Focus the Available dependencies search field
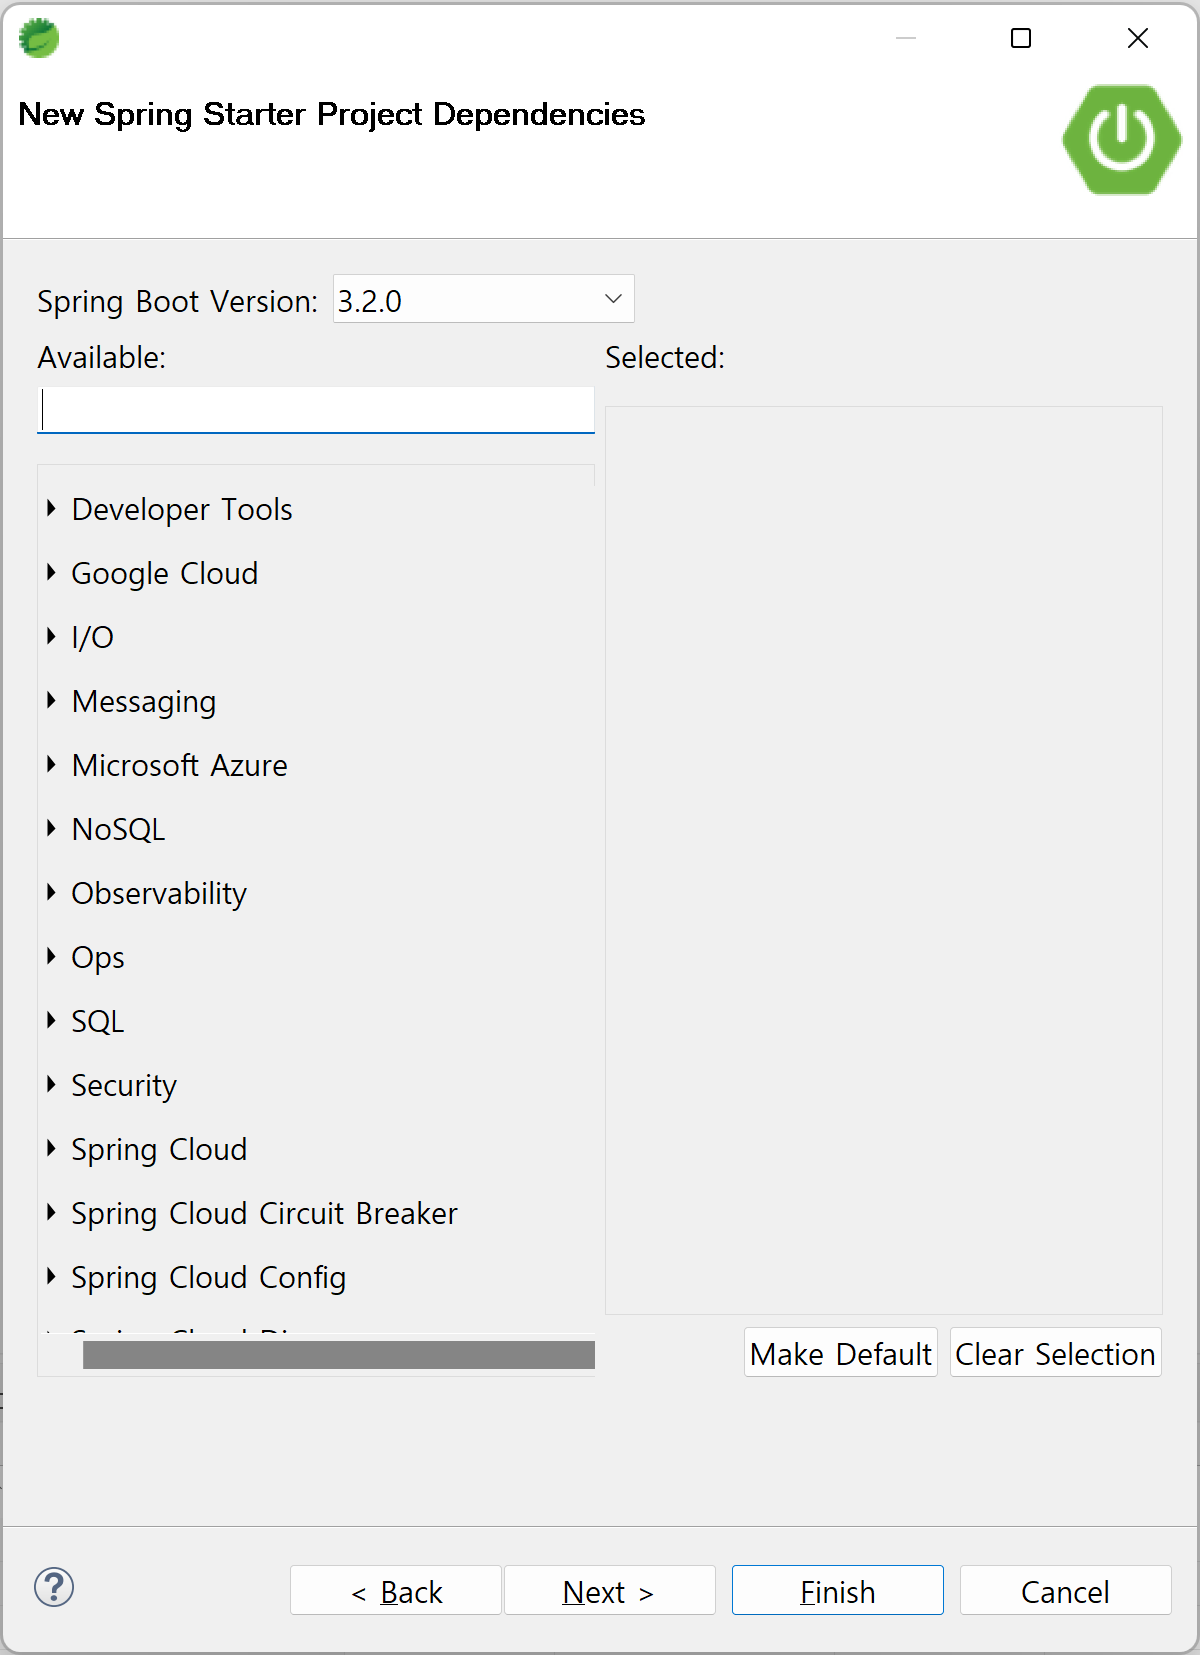The height and width of the screenshot is (1655, 1200). coord(316,410)
